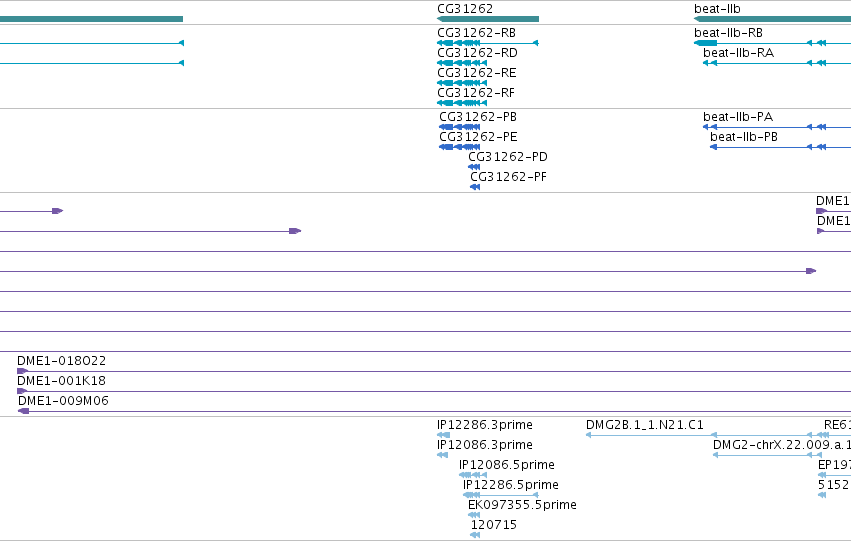Click the small CG31262-PF CDS glyph
This screenshot has height=541, width=851.
point(475,187)
